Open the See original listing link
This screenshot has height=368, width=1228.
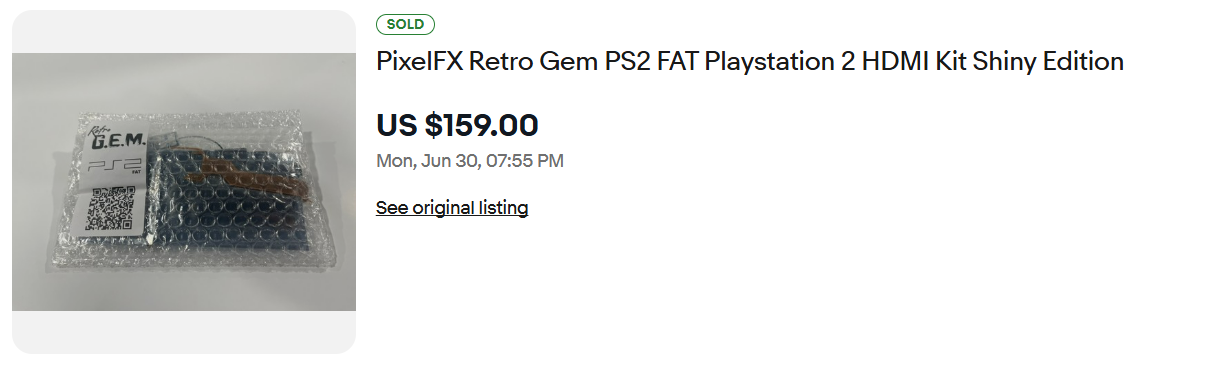pos(452,208)
